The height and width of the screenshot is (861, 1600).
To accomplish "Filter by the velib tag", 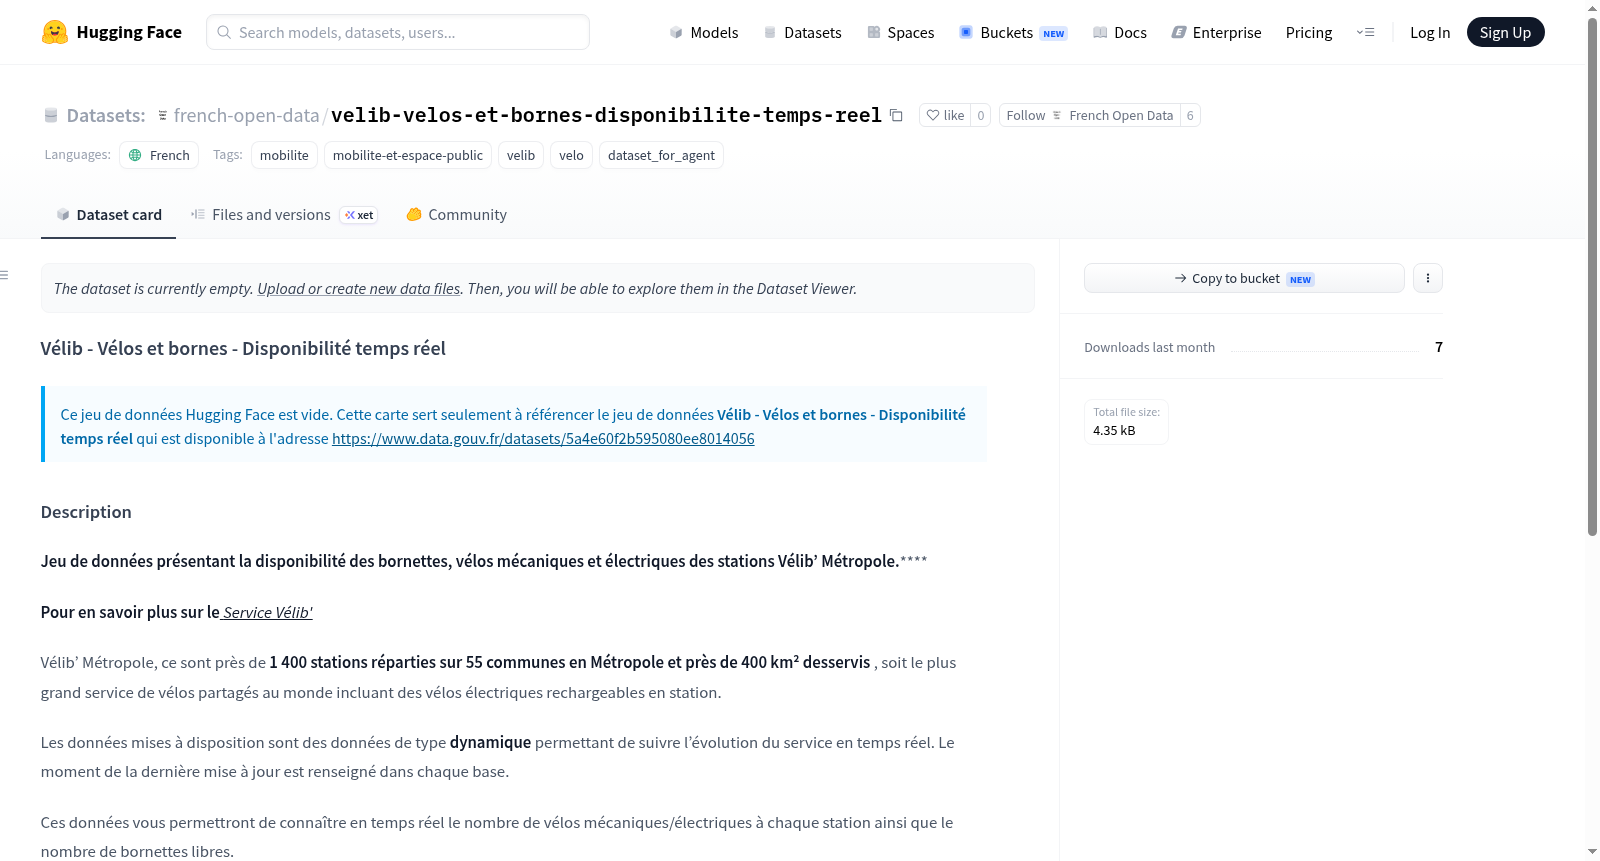I will [x=521, y=155].
